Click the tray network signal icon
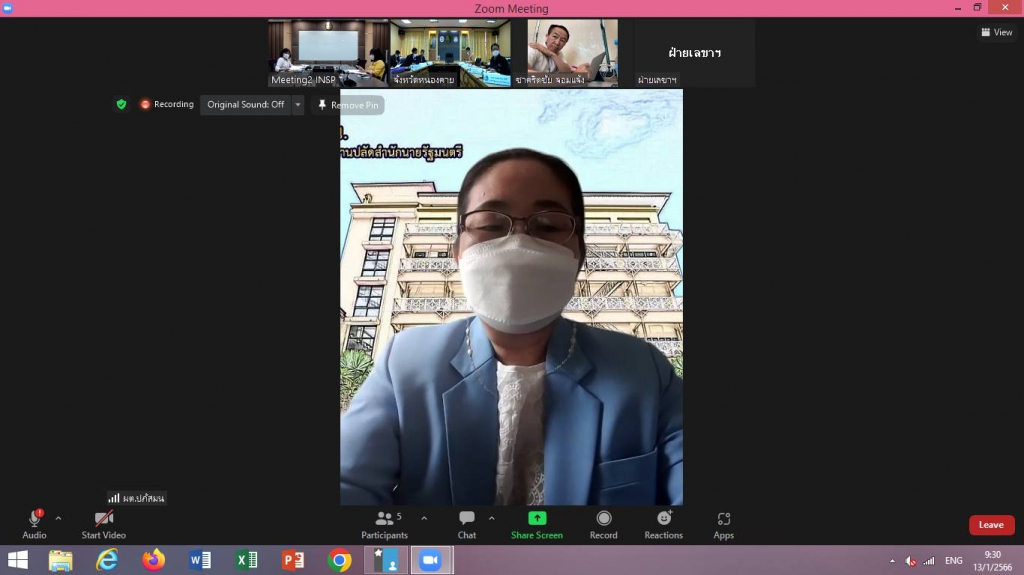Viewport: 1024px width, 575px height. (x=929, y=561)
